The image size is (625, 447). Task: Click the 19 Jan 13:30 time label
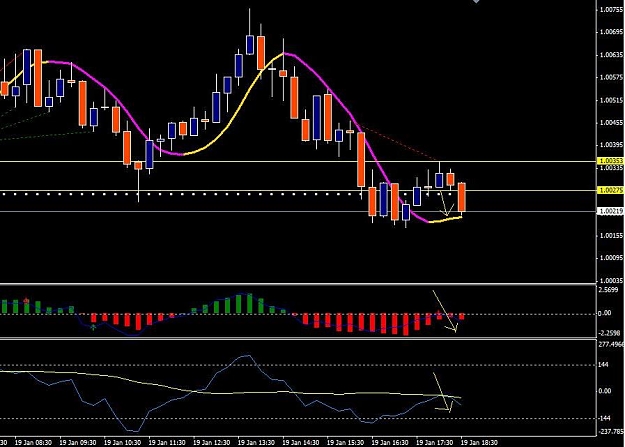tap(256, 443)
